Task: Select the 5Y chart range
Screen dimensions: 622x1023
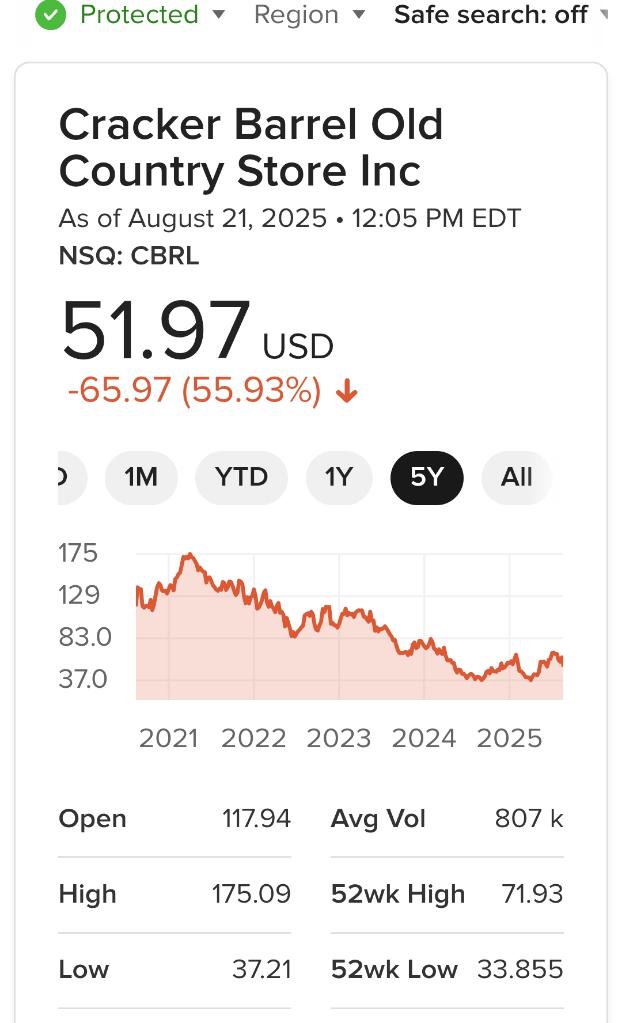Action: [427, 478]
